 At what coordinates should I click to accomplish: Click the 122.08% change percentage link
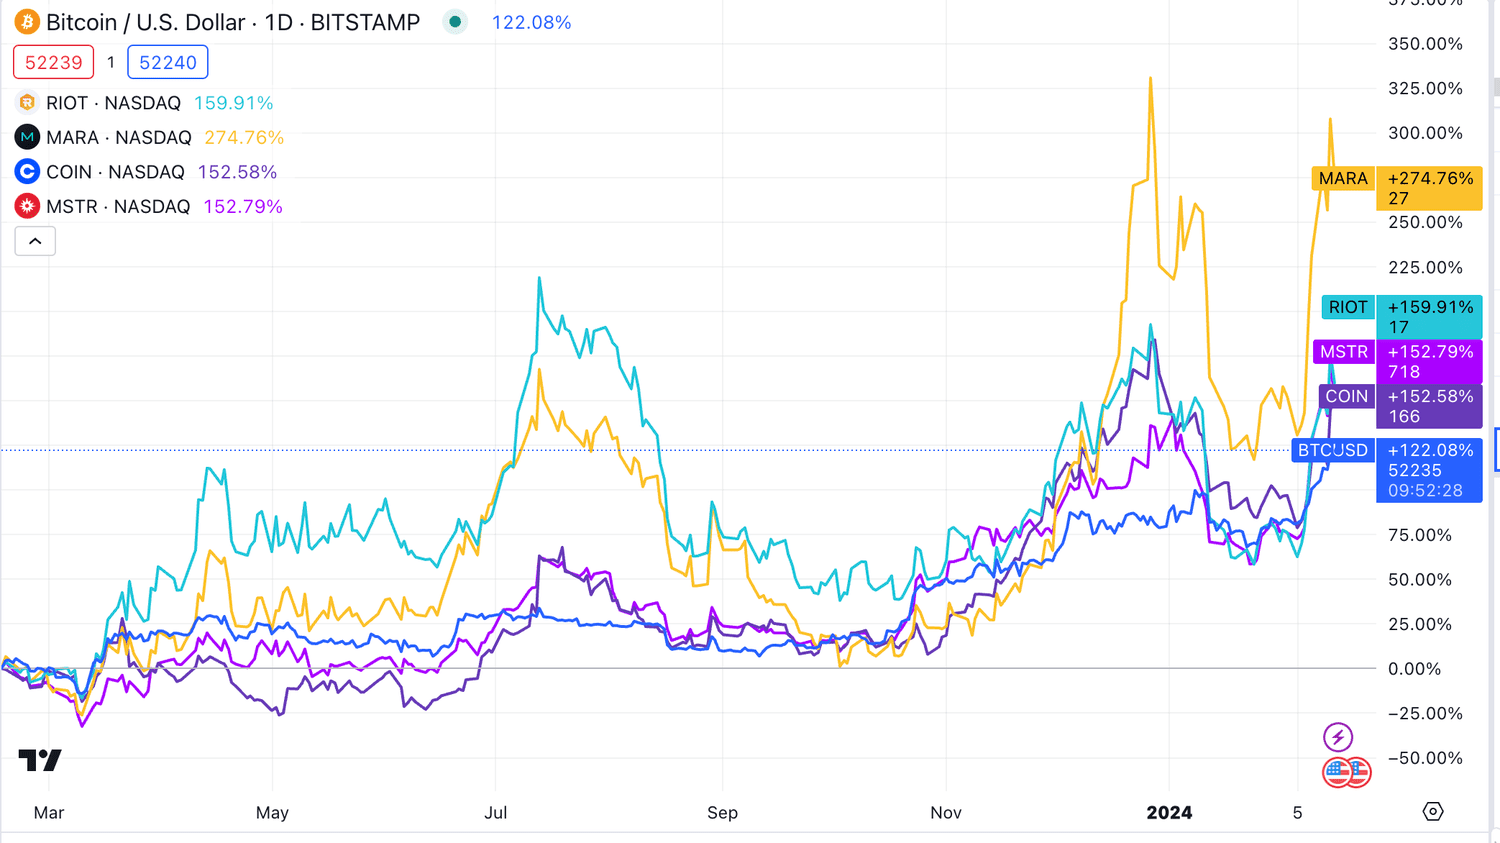point(531,21)
